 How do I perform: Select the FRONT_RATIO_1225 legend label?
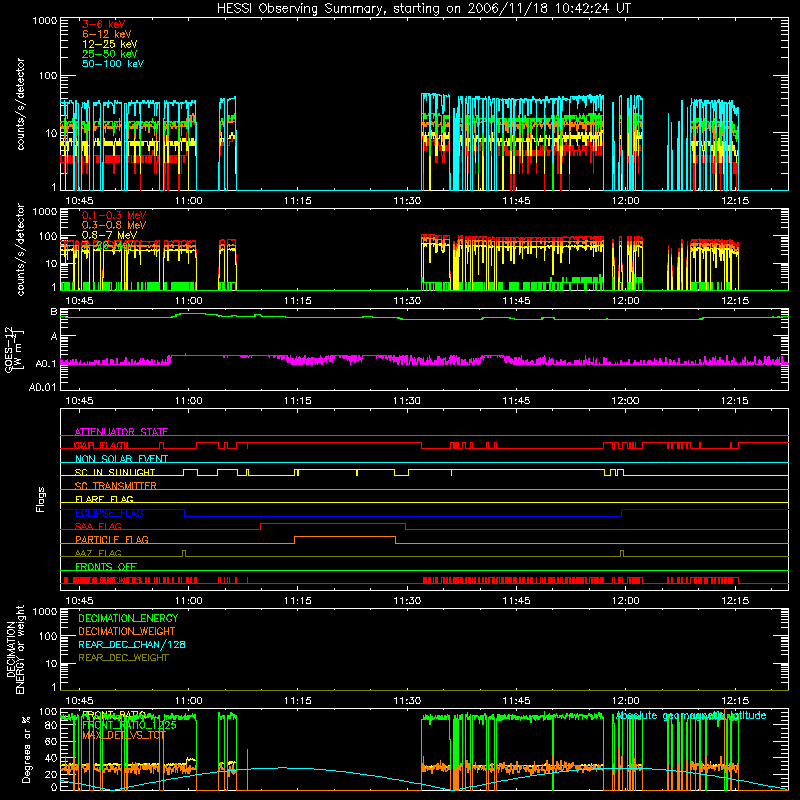(130, 725)
